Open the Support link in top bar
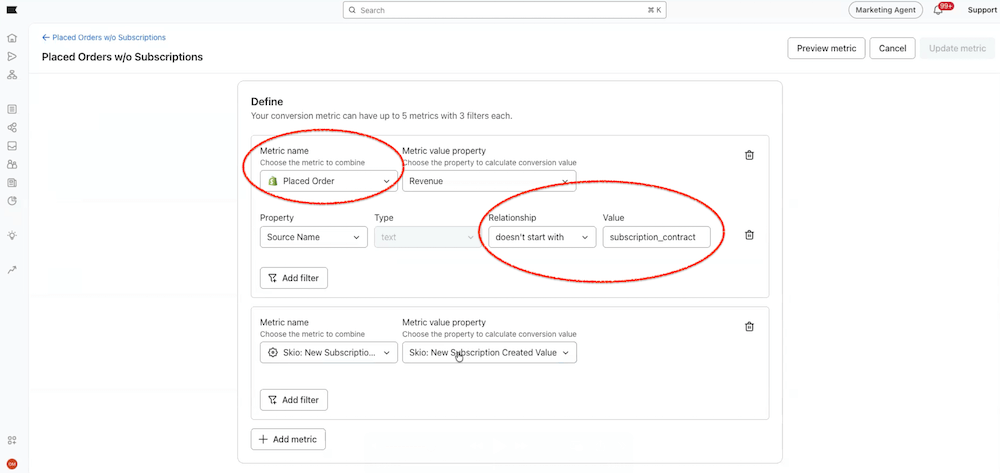The width and height of the screenshot is (1000, 473). click(x=982, y=10)
